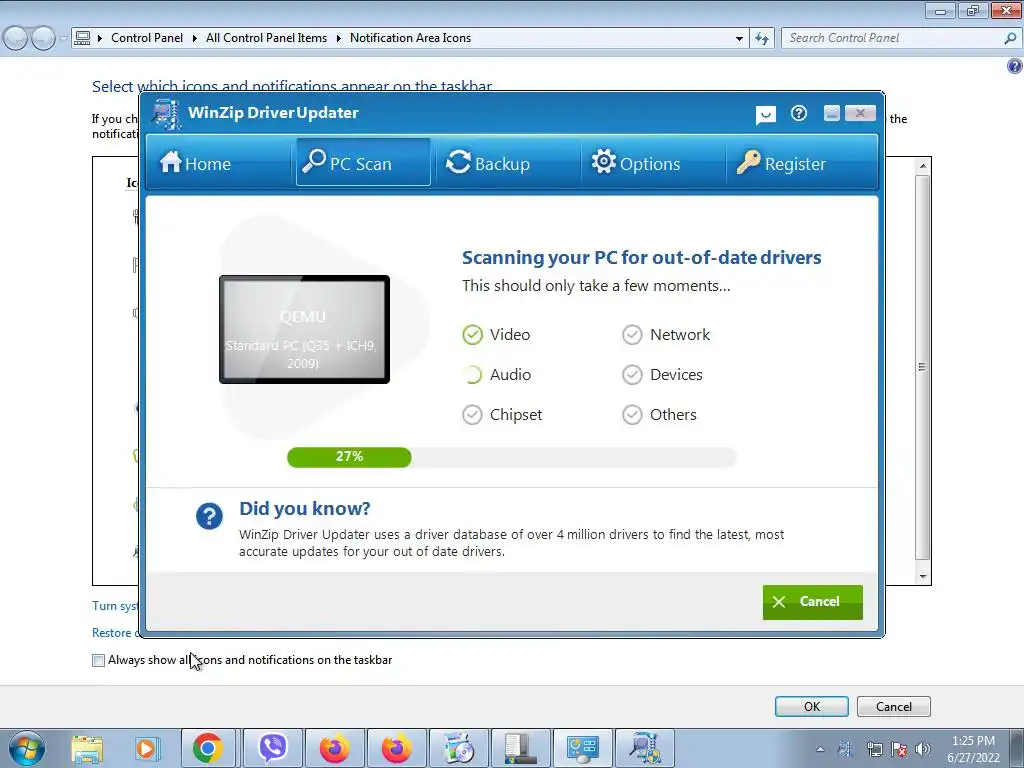
Task: Click the feedback smiley icon in title bar
Action: pos(765,115)
